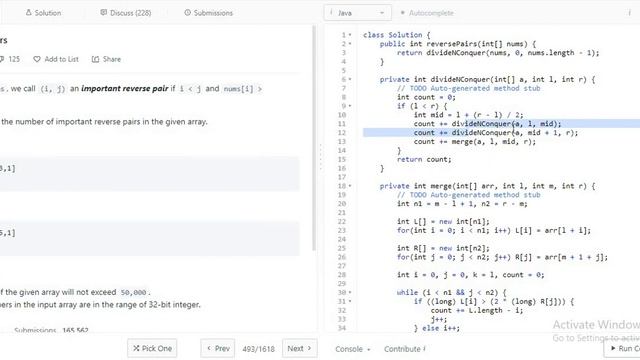Open the Submissions tab

tap(209, 13)
